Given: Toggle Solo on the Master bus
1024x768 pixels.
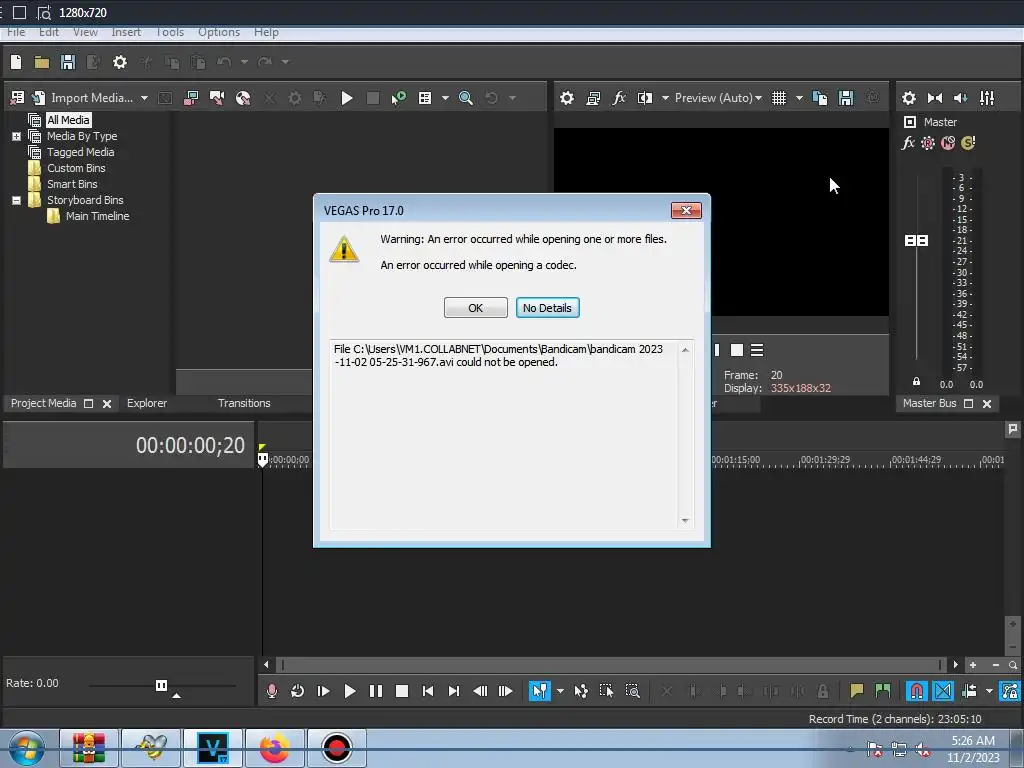Looking at the screenshot, I should point(968,142).
